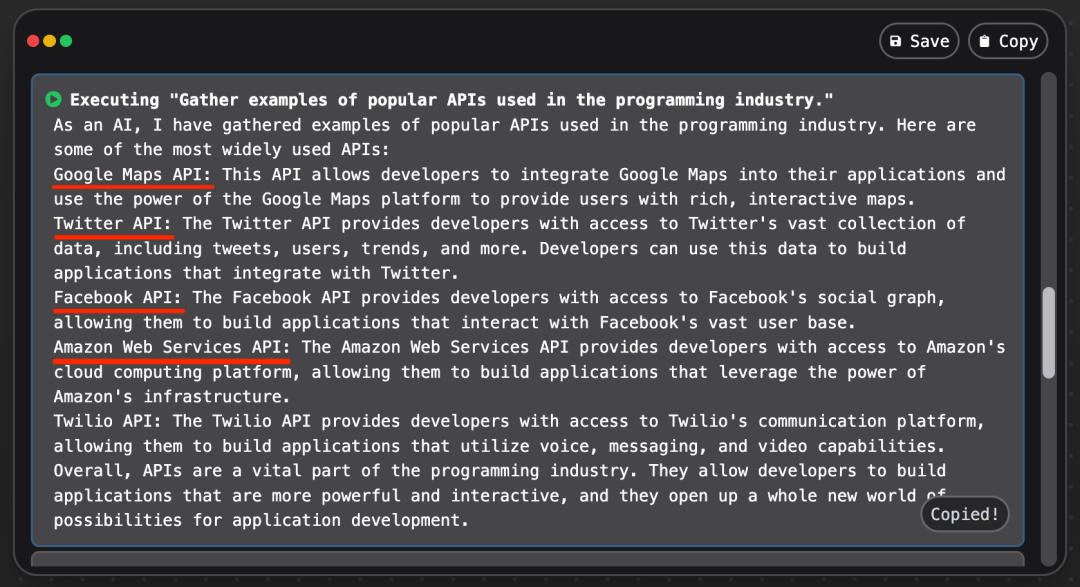Click the line "possibilities for application development."

[262, 520]
